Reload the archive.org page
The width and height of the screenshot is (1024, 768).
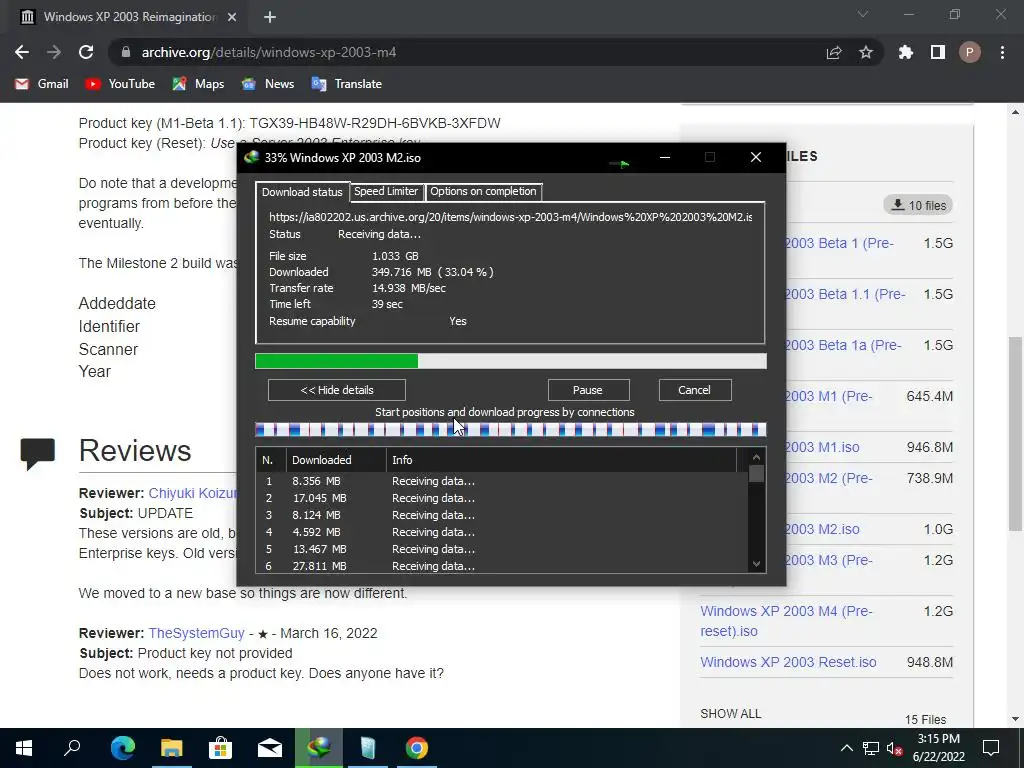86,52
